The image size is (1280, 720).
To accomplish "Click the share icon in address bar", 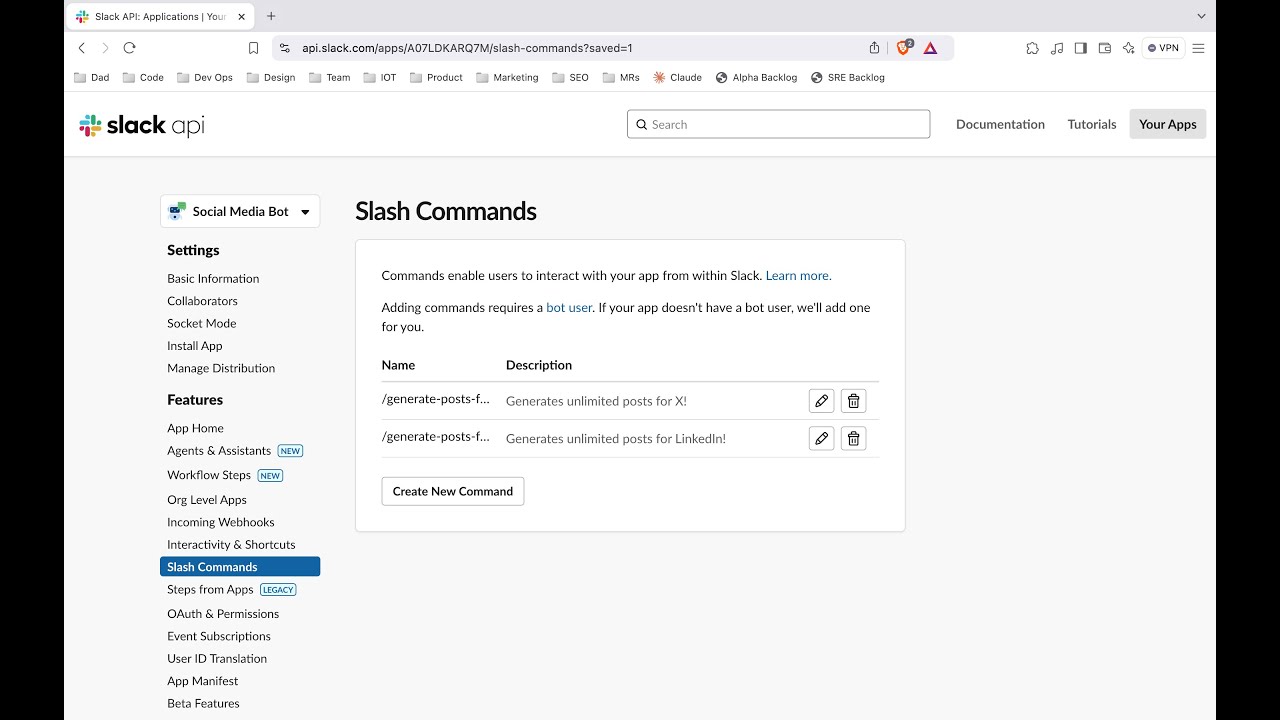I will point(874,48).
